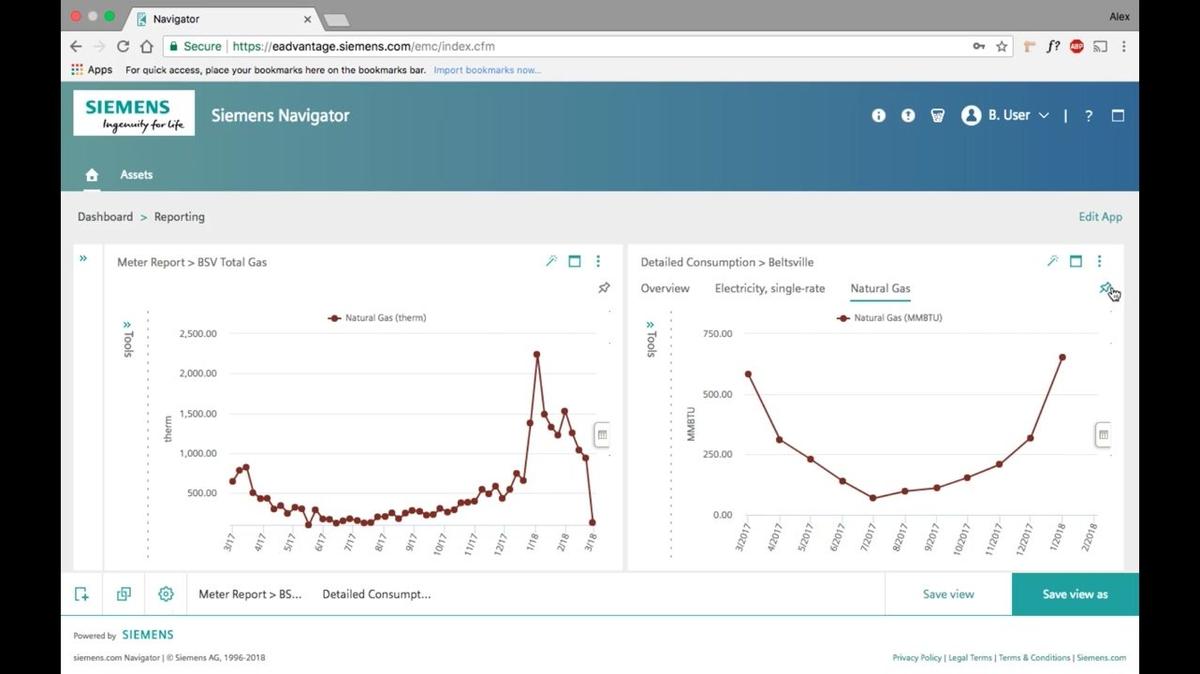This screenshot has height=674, width=1200.
Task: Click the Dashboard breadcrumb link
Action: [105, 217]
